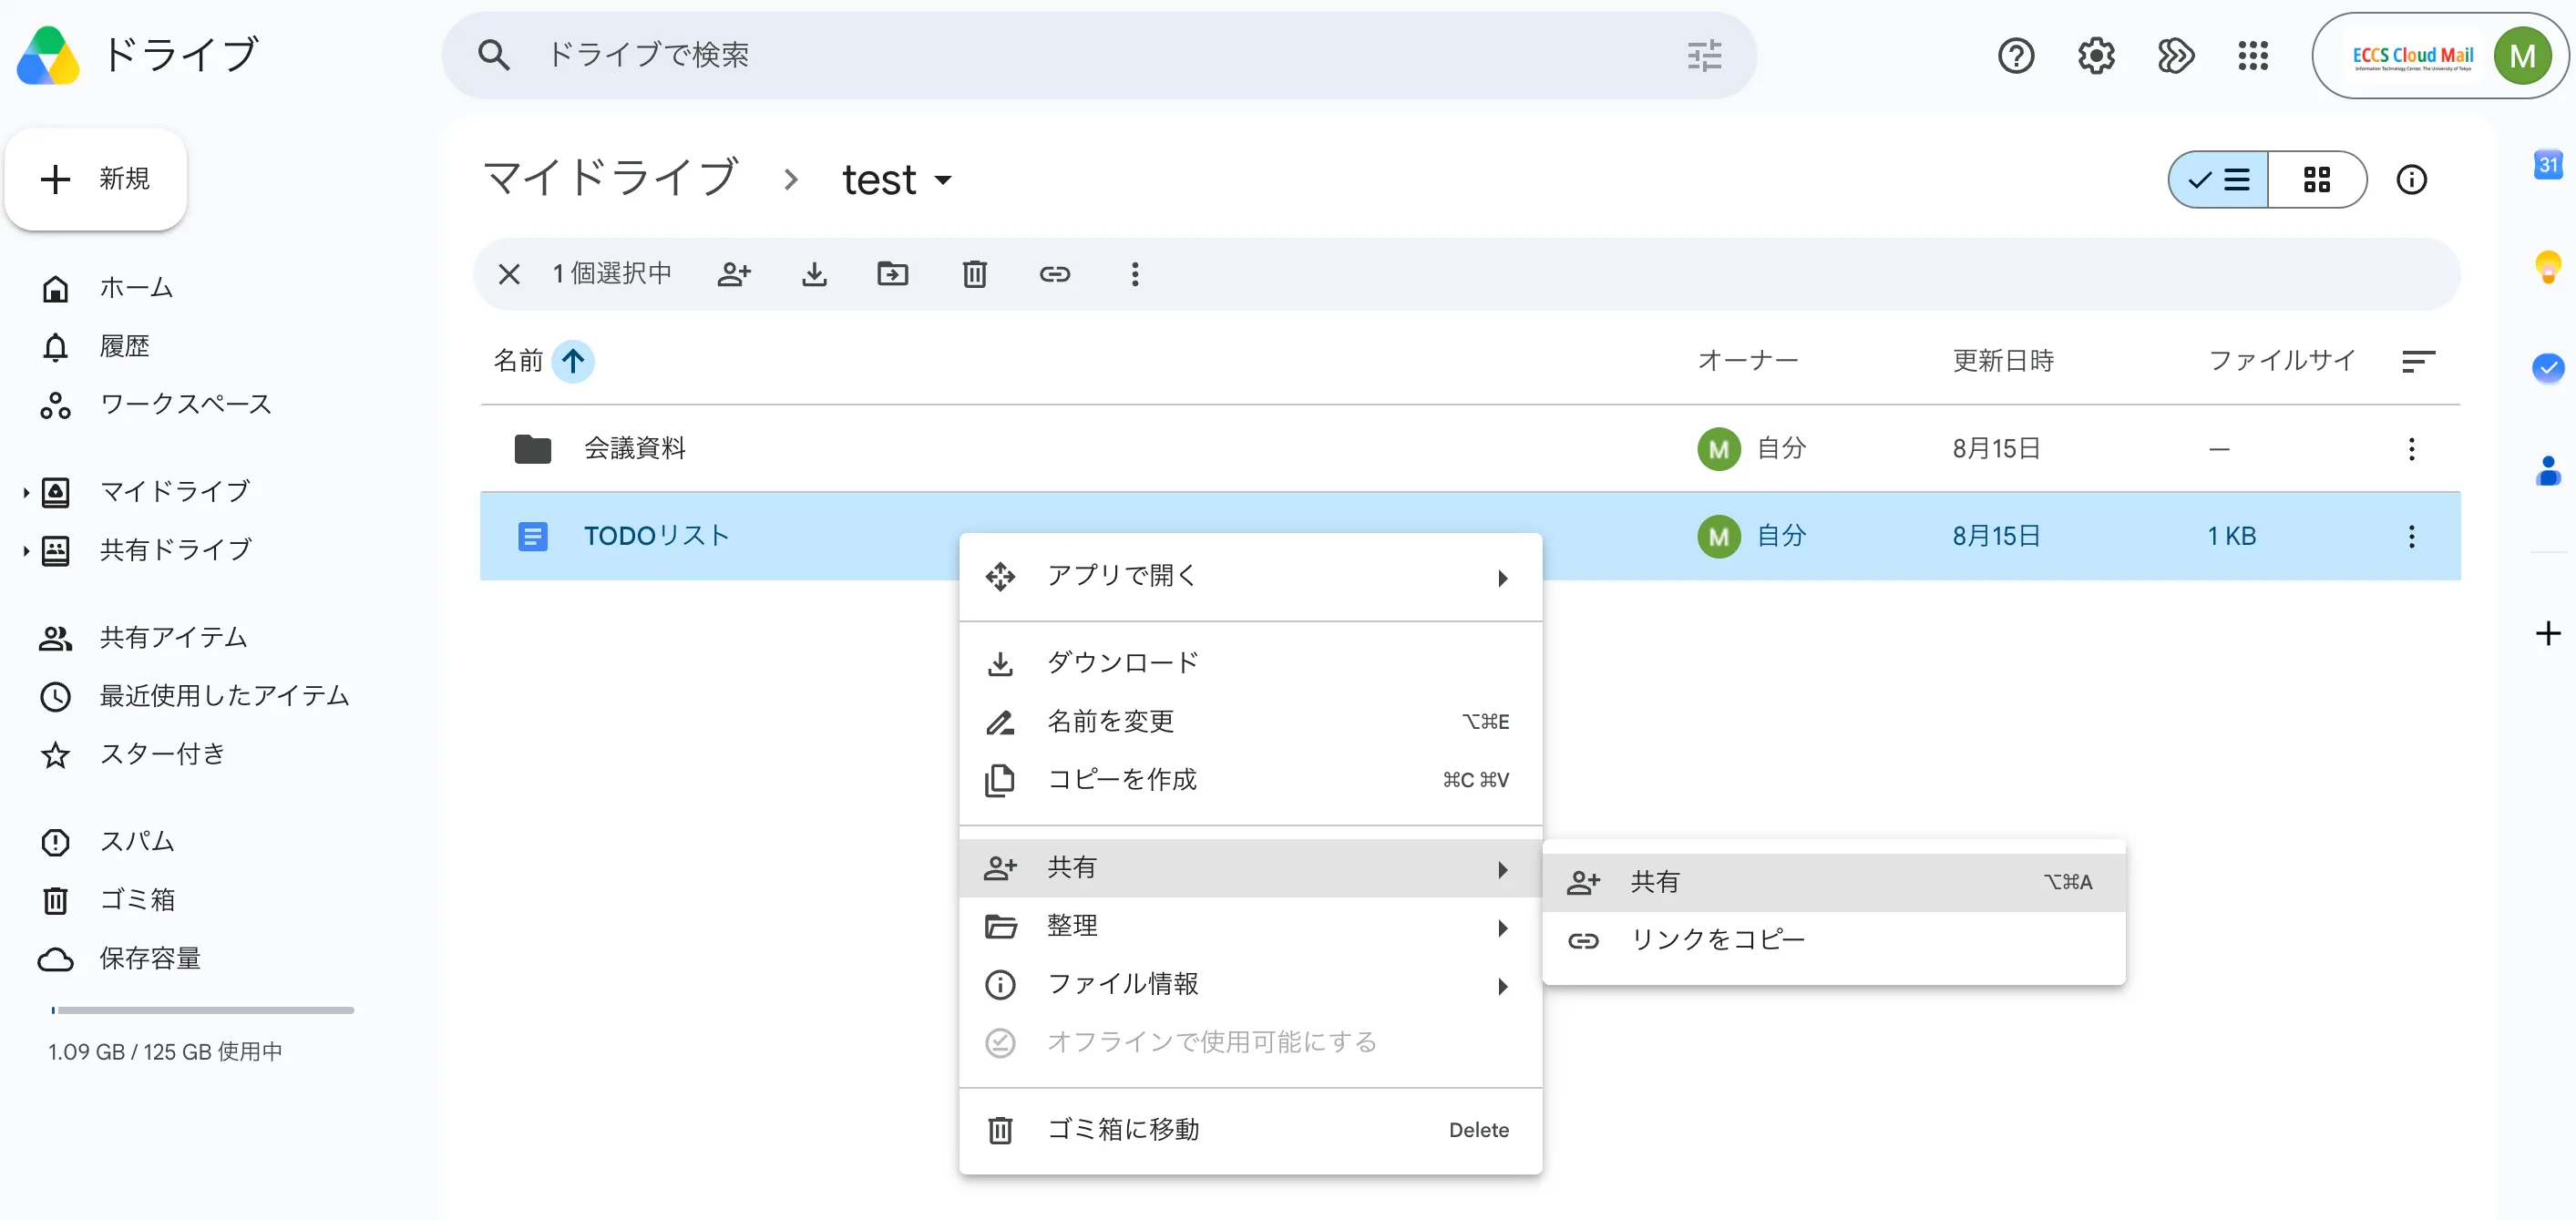The height and width of the screenshot is (1220, 2576).
Task: Choose コピーを作成 from context menu
Action: click(1250, 780)
